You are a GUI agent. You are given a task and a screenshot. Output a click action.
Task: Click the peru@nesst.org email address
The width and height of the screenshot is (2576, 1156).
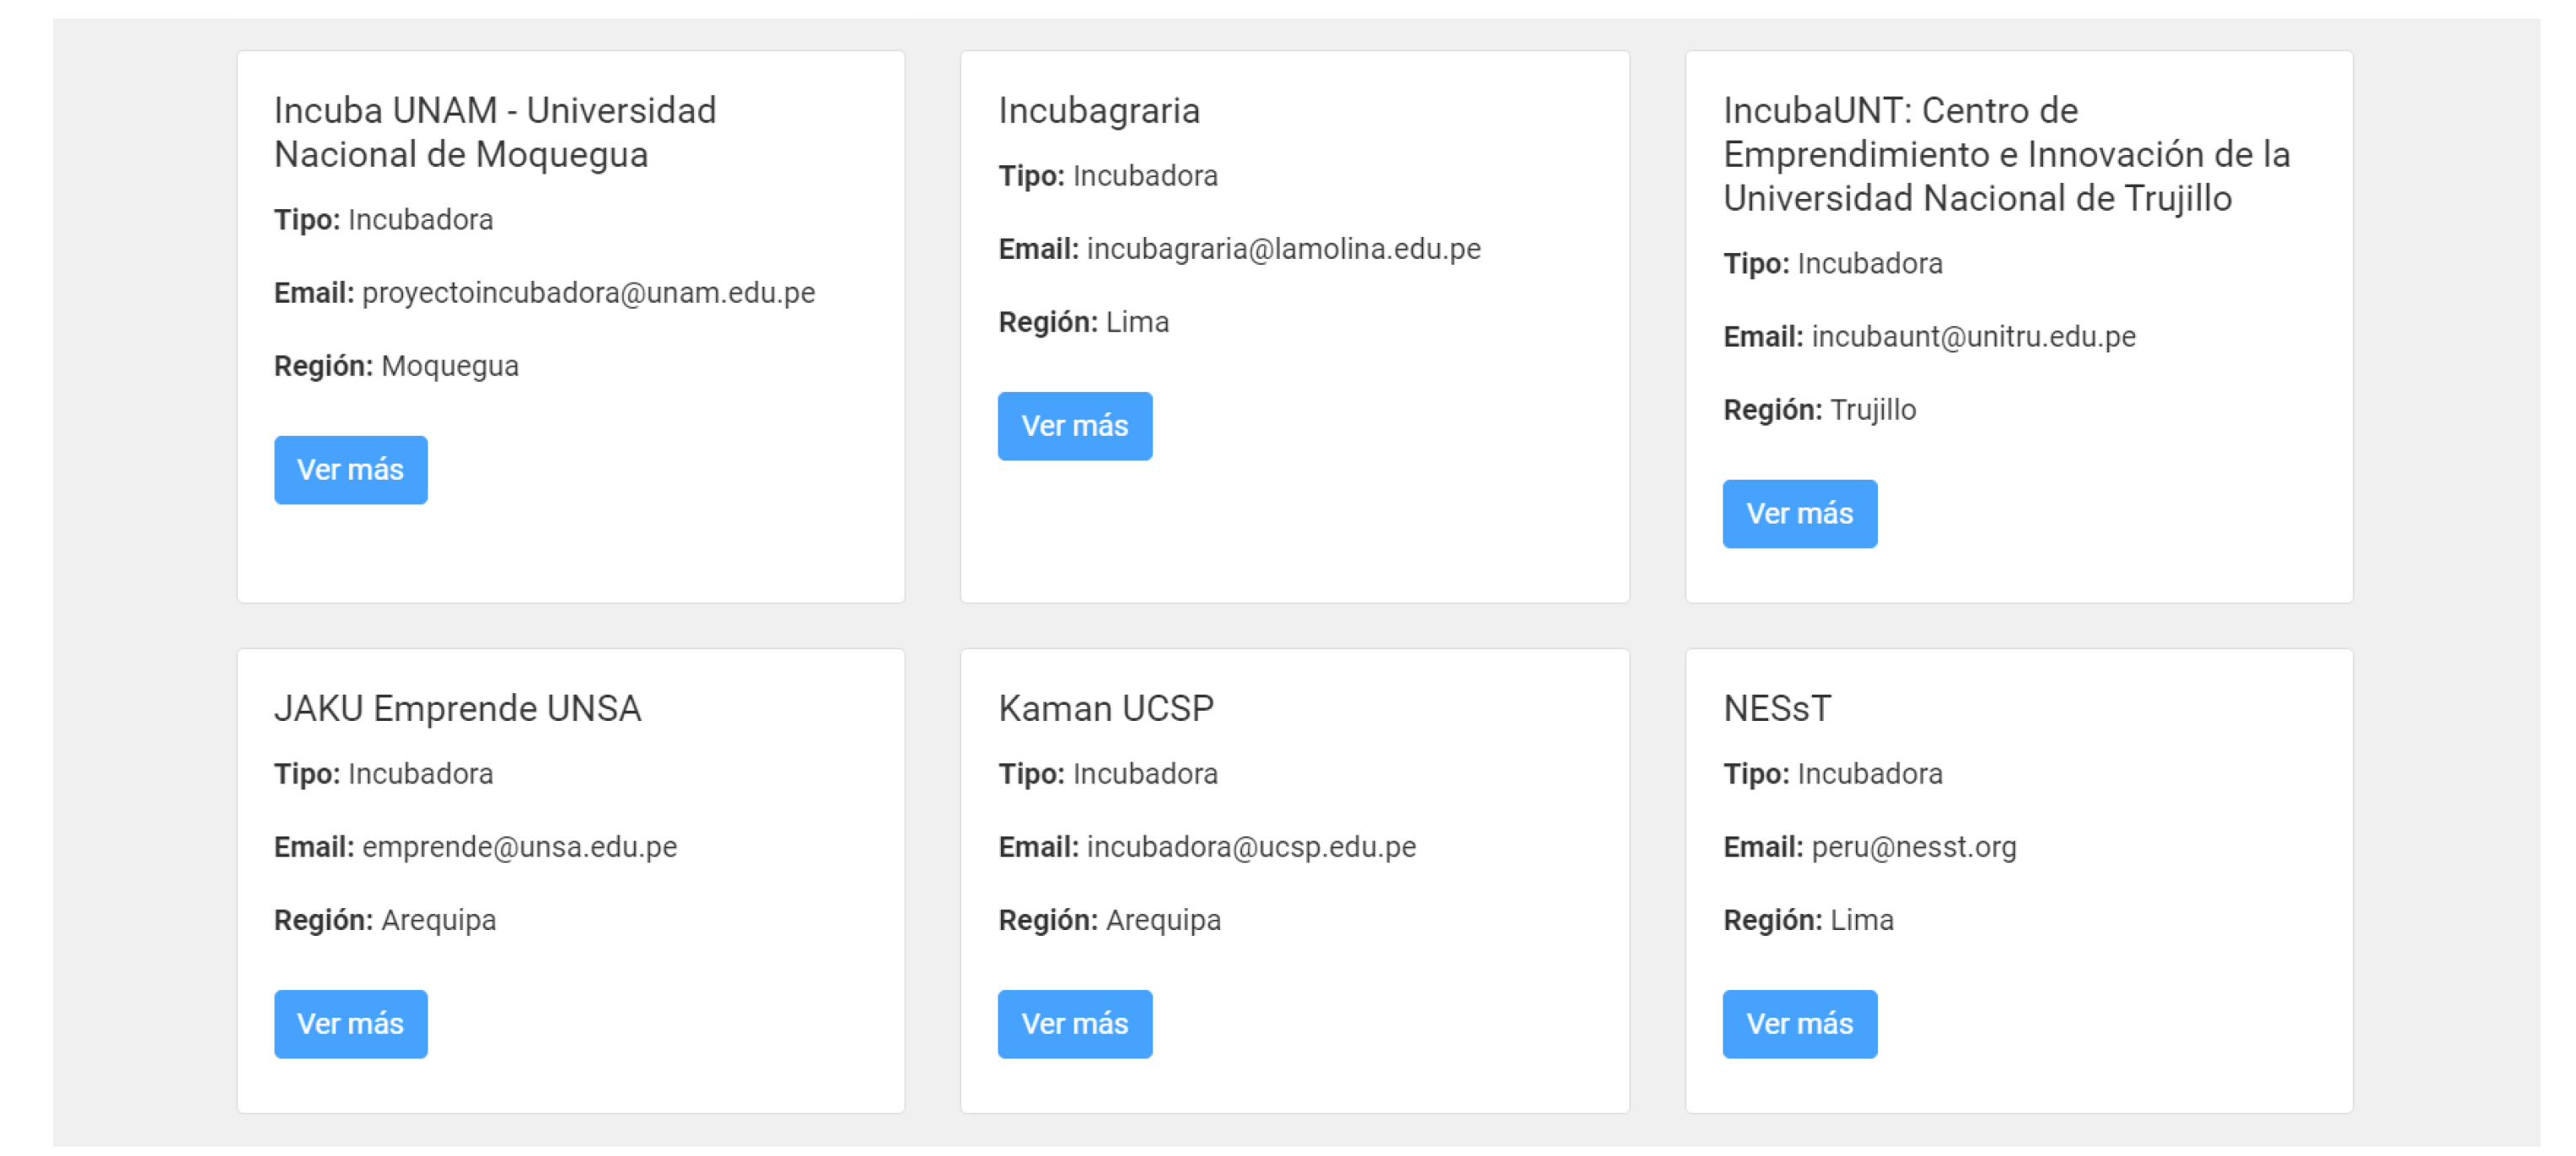[x=1913, y=847]
